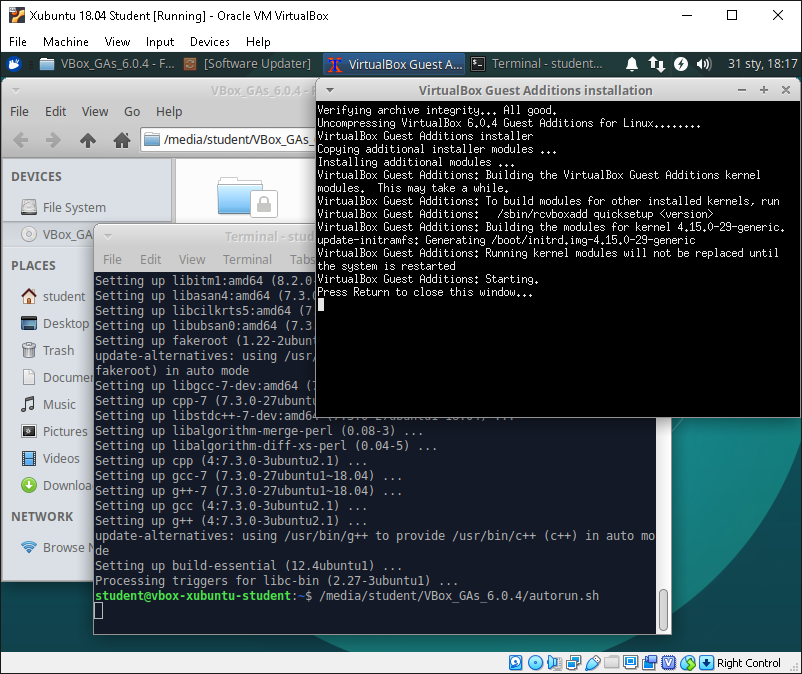
Task: Select the locked folder icon in file manager
Action: [247, 197]
